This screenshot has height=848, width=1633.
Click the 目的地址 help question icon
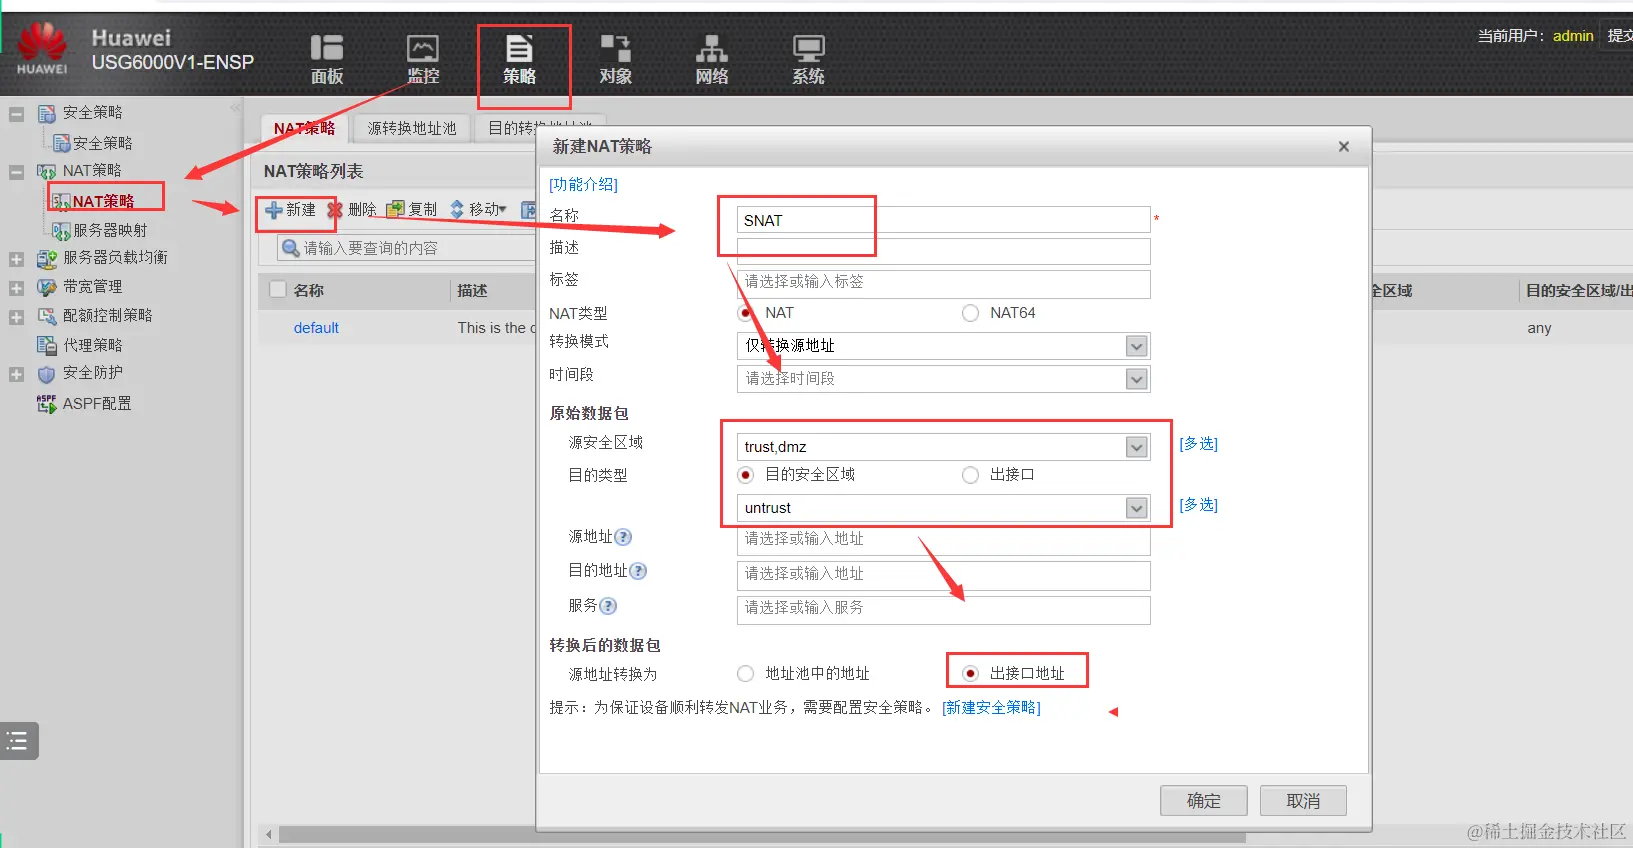click(x=638, y=571)
